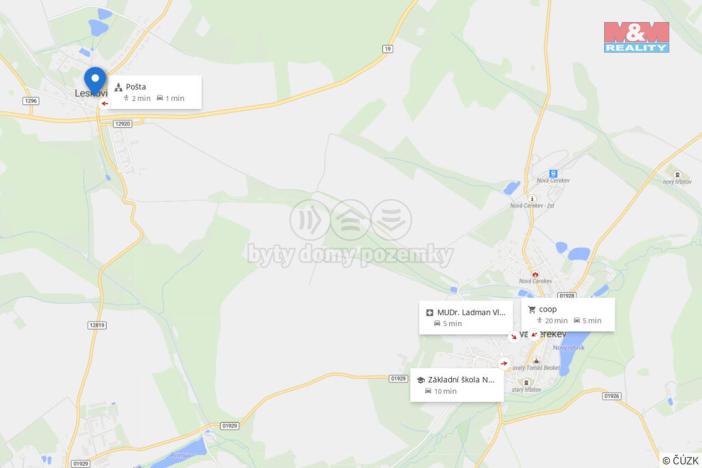Click the nový hřbitov cemetery icon
The height and width of the screenshot is (468, 702).
click(677, 175)
